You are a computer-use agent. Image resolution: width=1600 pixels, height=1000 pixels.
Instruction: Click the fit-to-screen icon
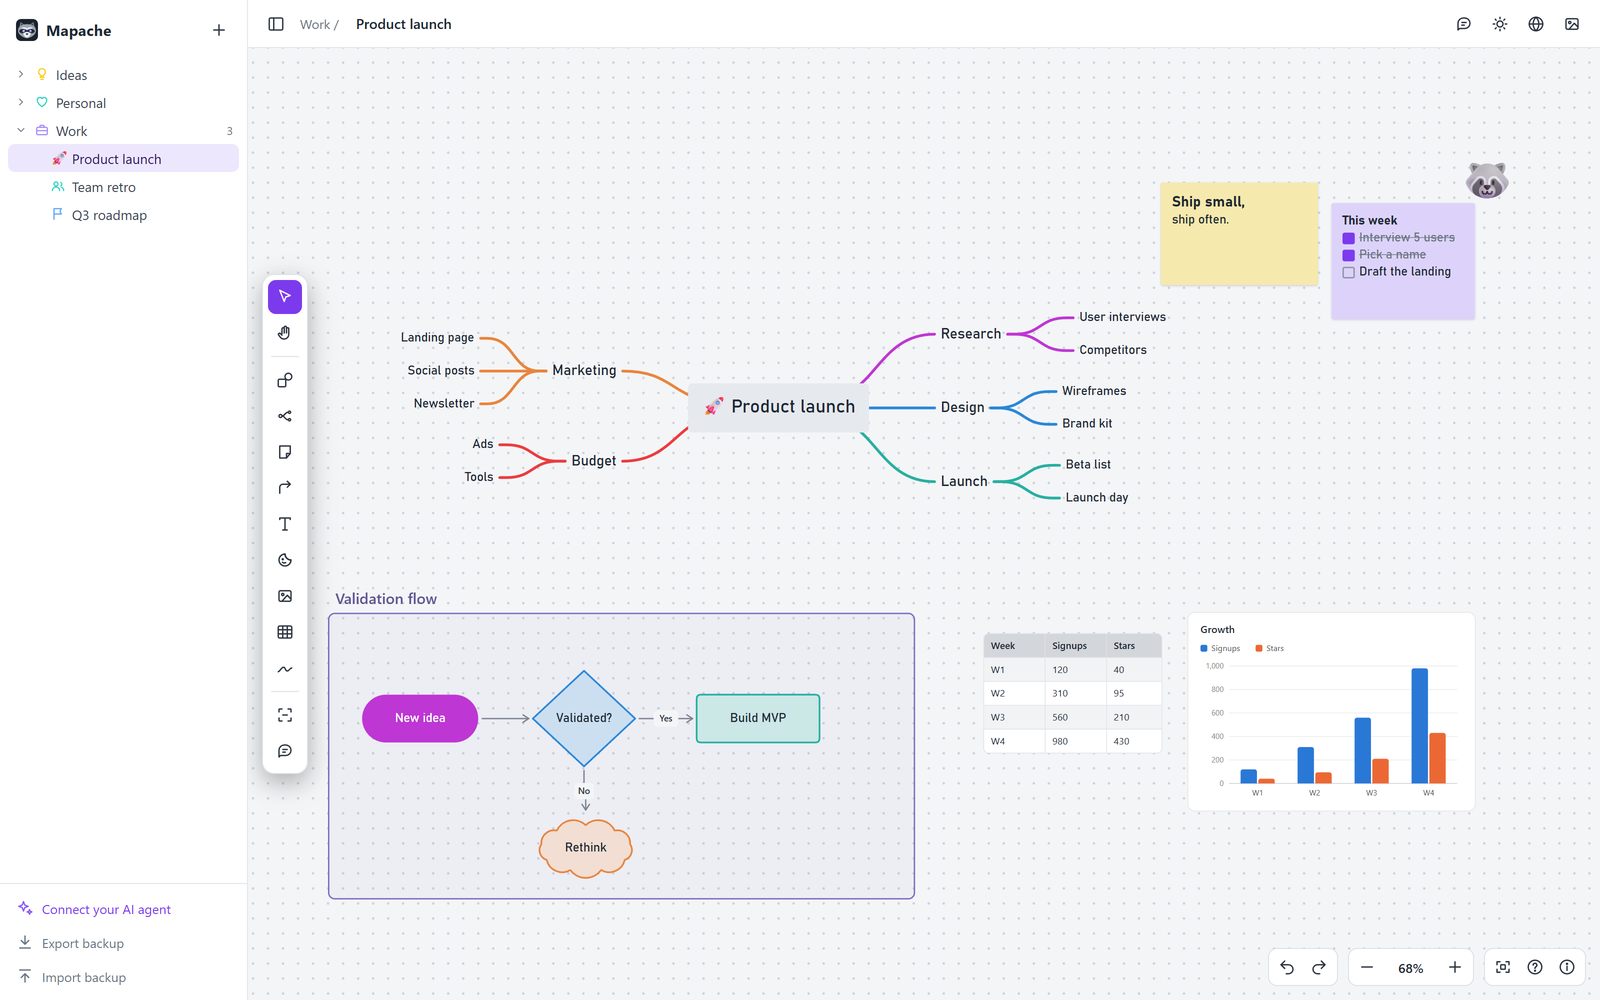1503,967
